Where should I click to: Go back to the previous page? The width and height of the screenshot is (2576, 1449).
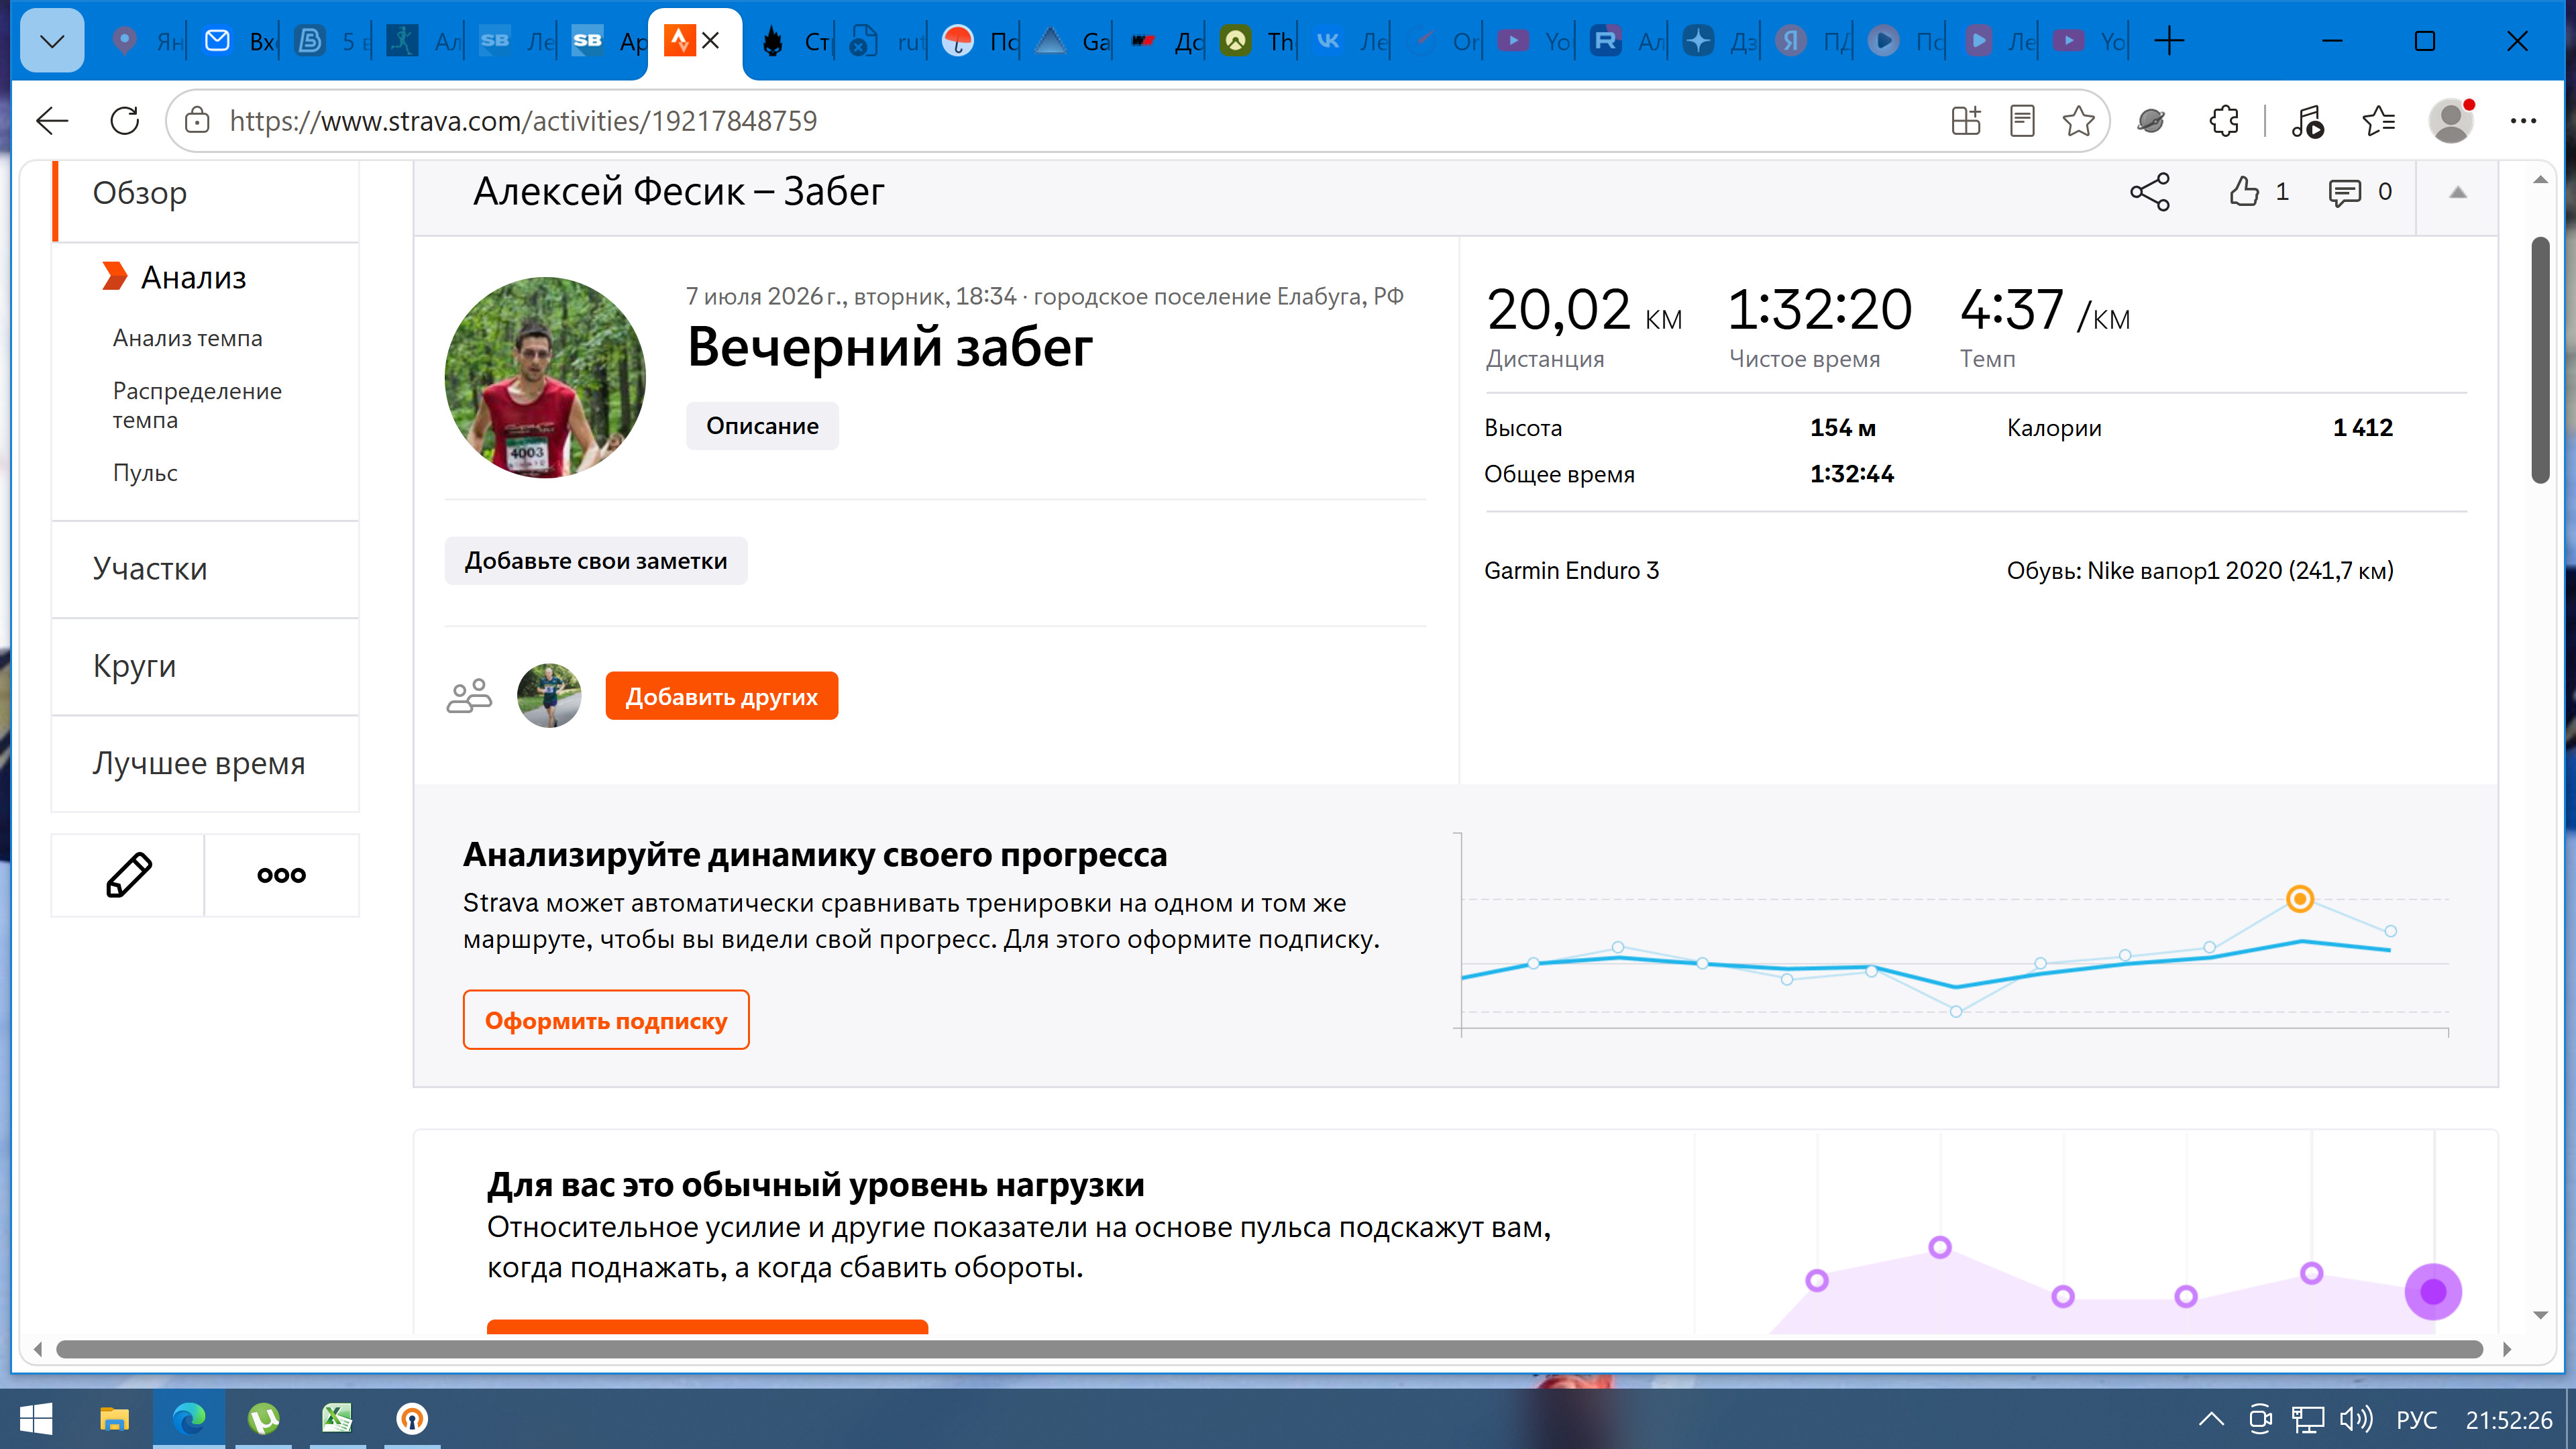pos(52,121)
